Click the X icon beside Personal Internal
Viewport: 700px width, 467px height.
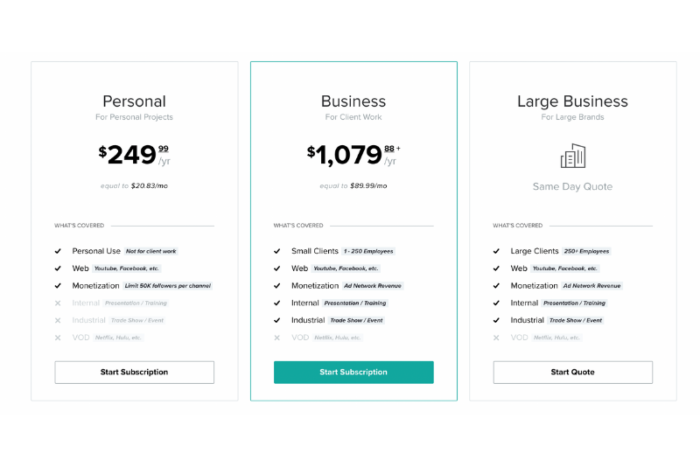point(58,303)
